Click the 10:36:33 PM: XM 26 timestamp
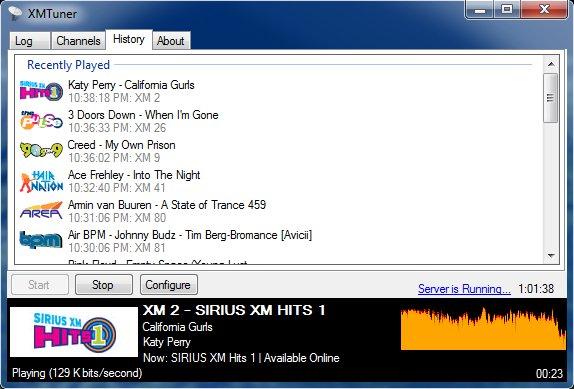 [117, 128]
